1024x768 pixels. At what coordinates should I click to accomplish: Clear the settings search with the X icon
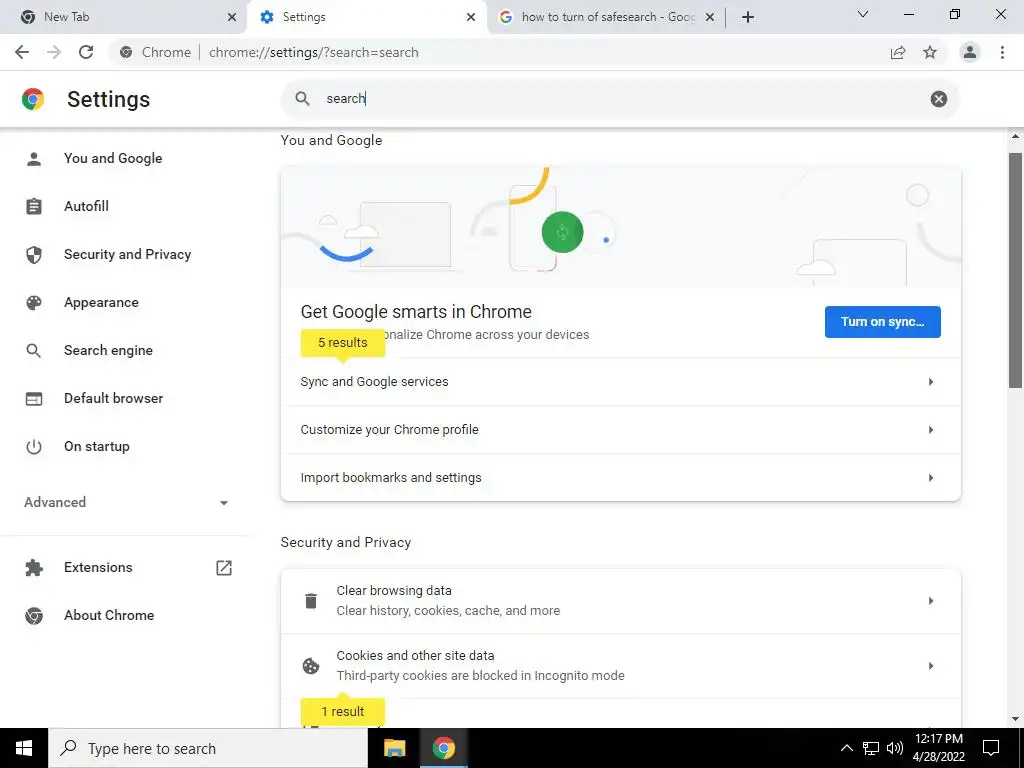coord(938,99)
